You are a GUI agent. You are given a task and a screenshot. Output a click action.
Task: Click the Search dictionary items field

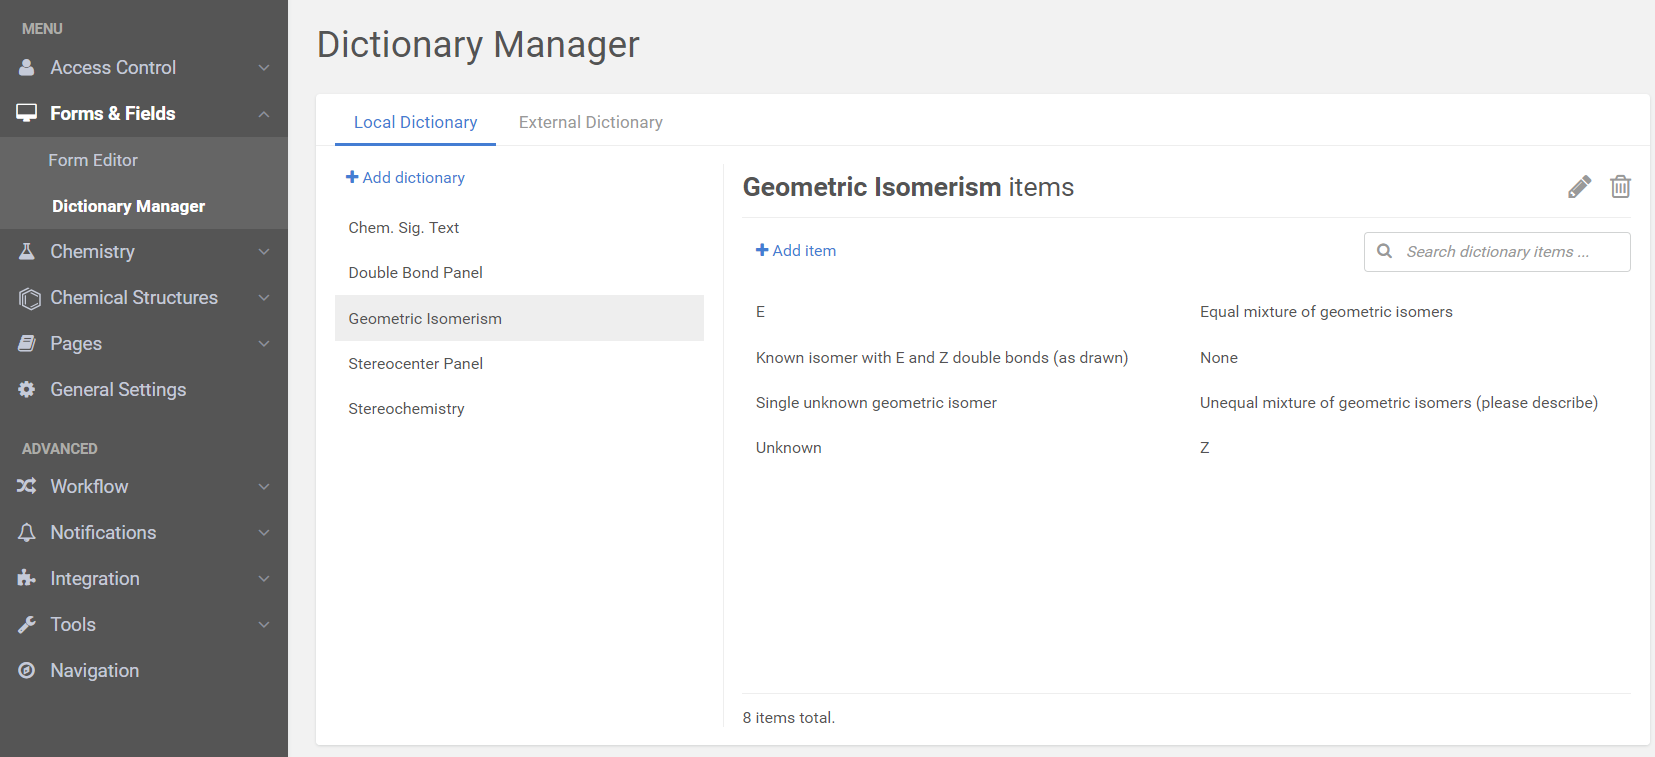click(x=1497, y=251)
